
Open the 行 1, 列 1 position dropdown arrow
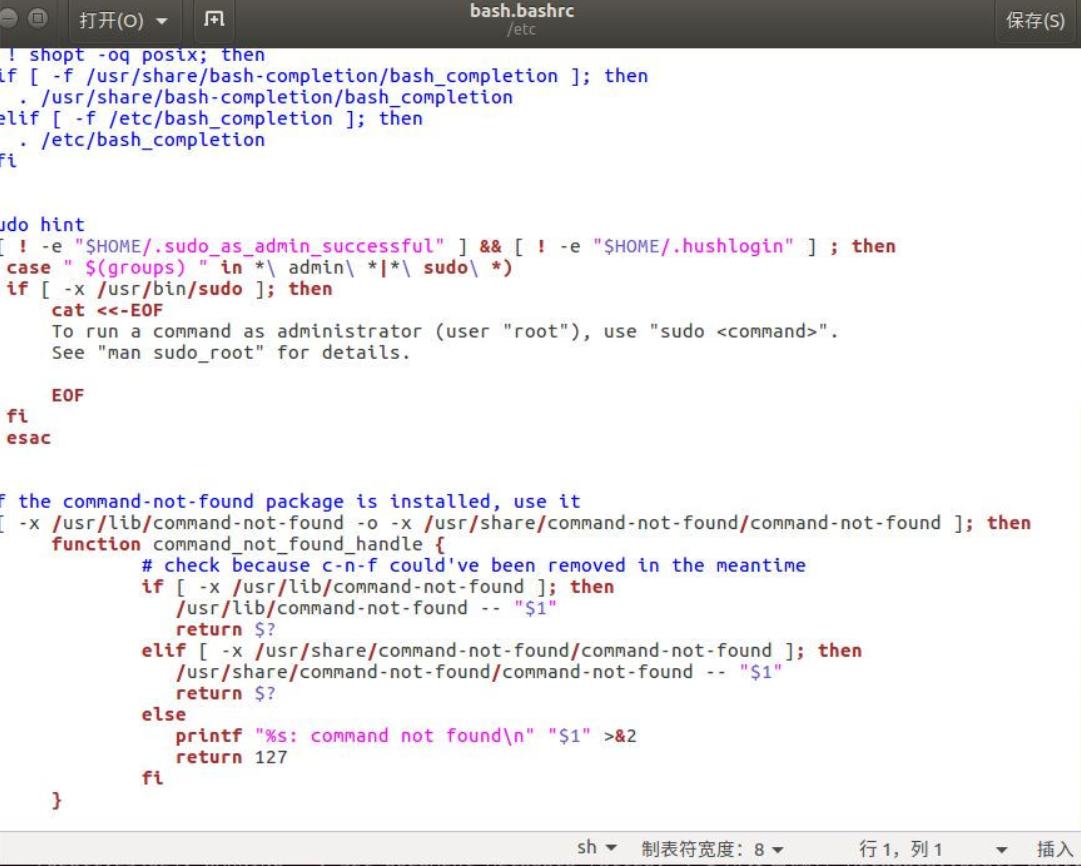tap(1002, 850)
